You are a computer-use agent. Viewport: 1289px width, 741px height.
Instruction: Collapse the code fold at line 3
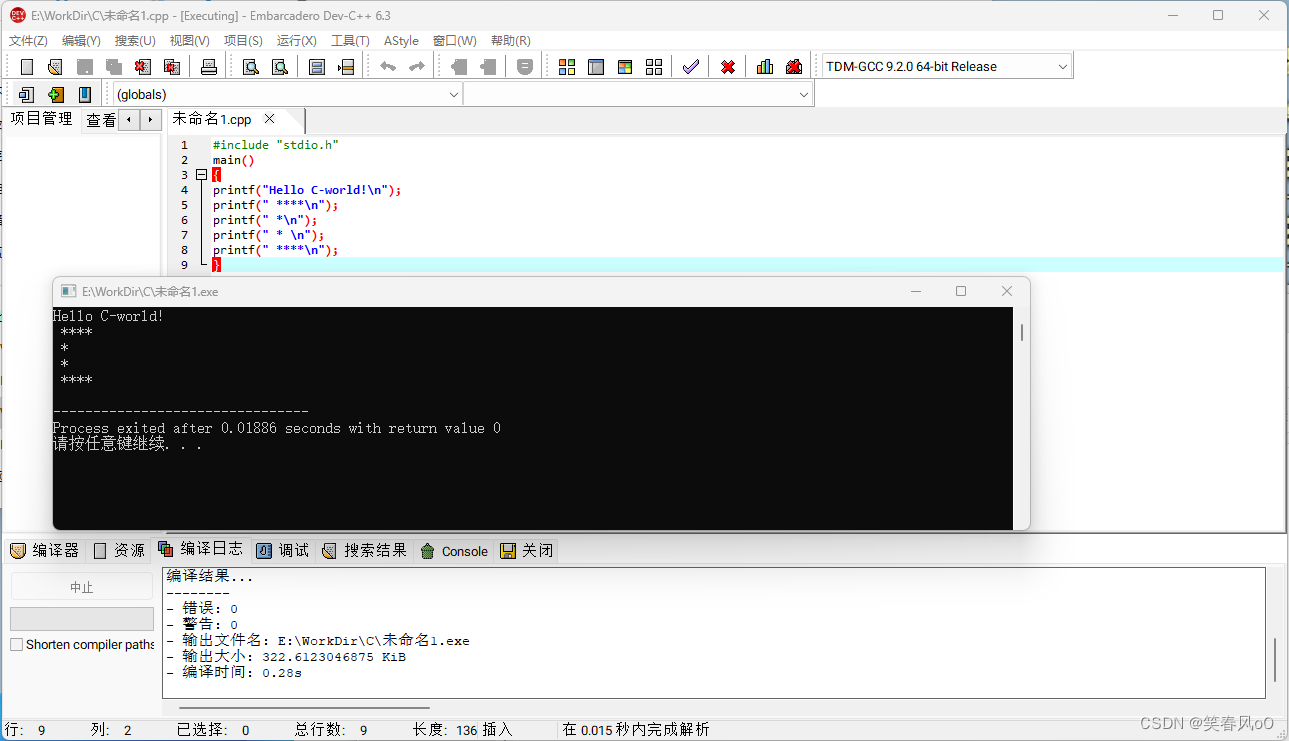pos(202,175)
